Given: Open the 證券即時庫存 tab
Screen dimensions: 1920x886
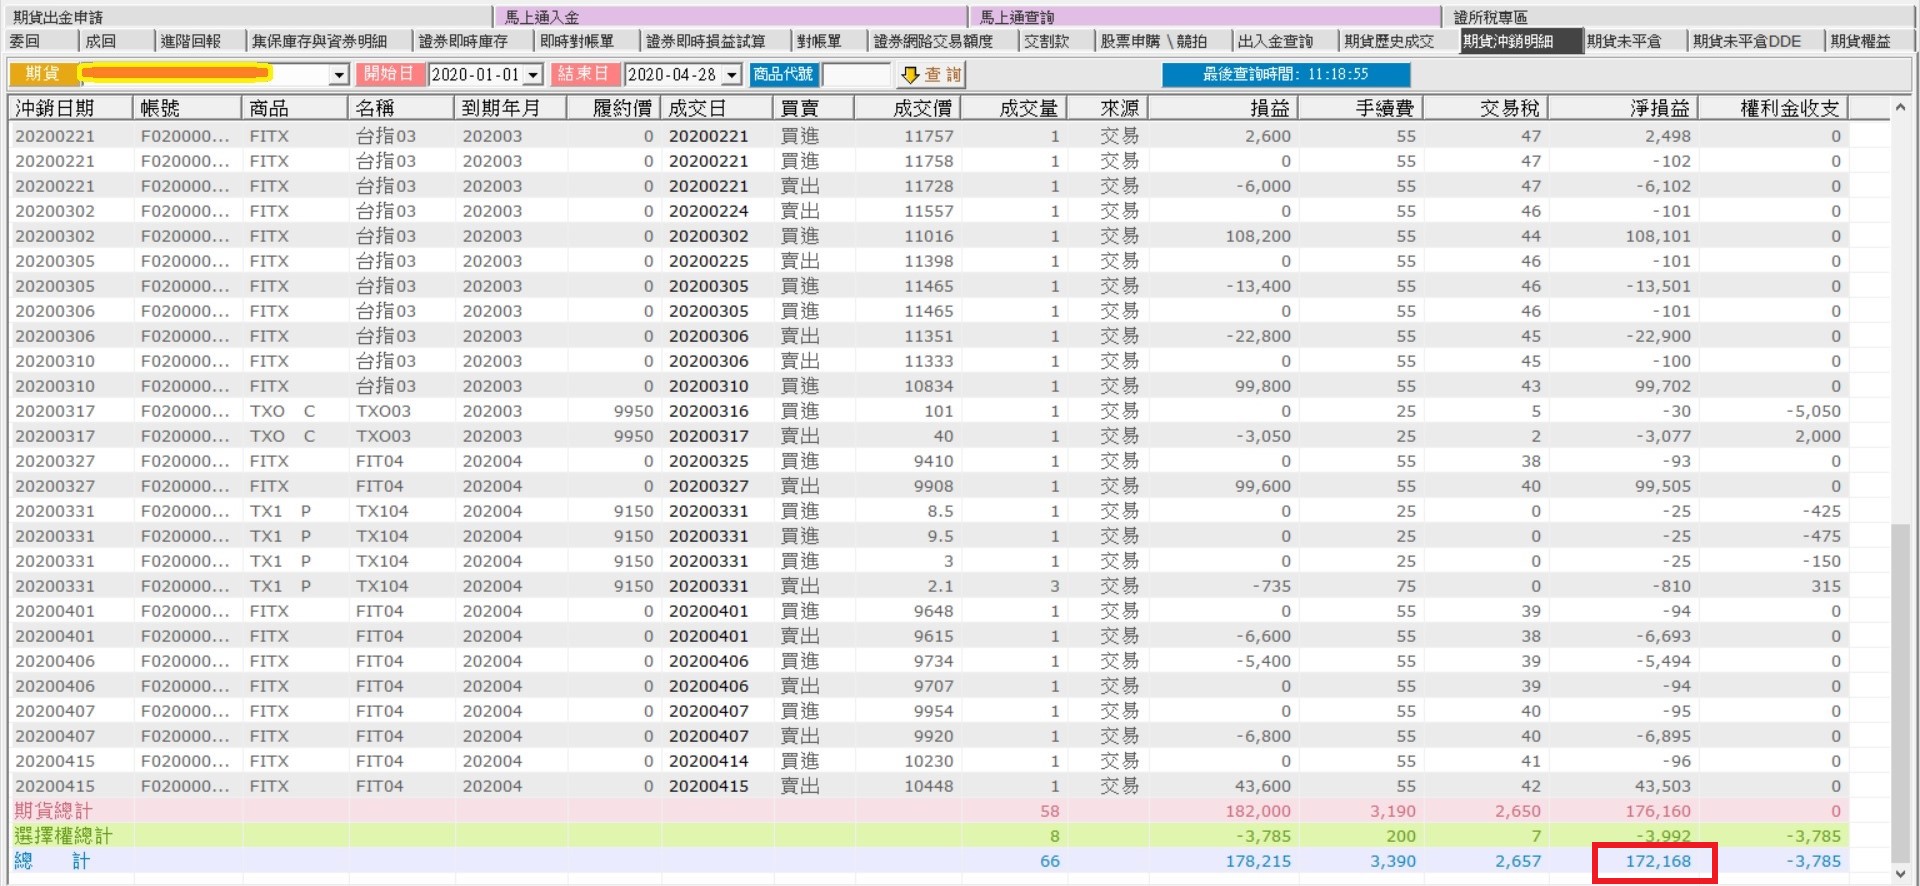Looking at the screenshot, I should (x=473, y=41).
